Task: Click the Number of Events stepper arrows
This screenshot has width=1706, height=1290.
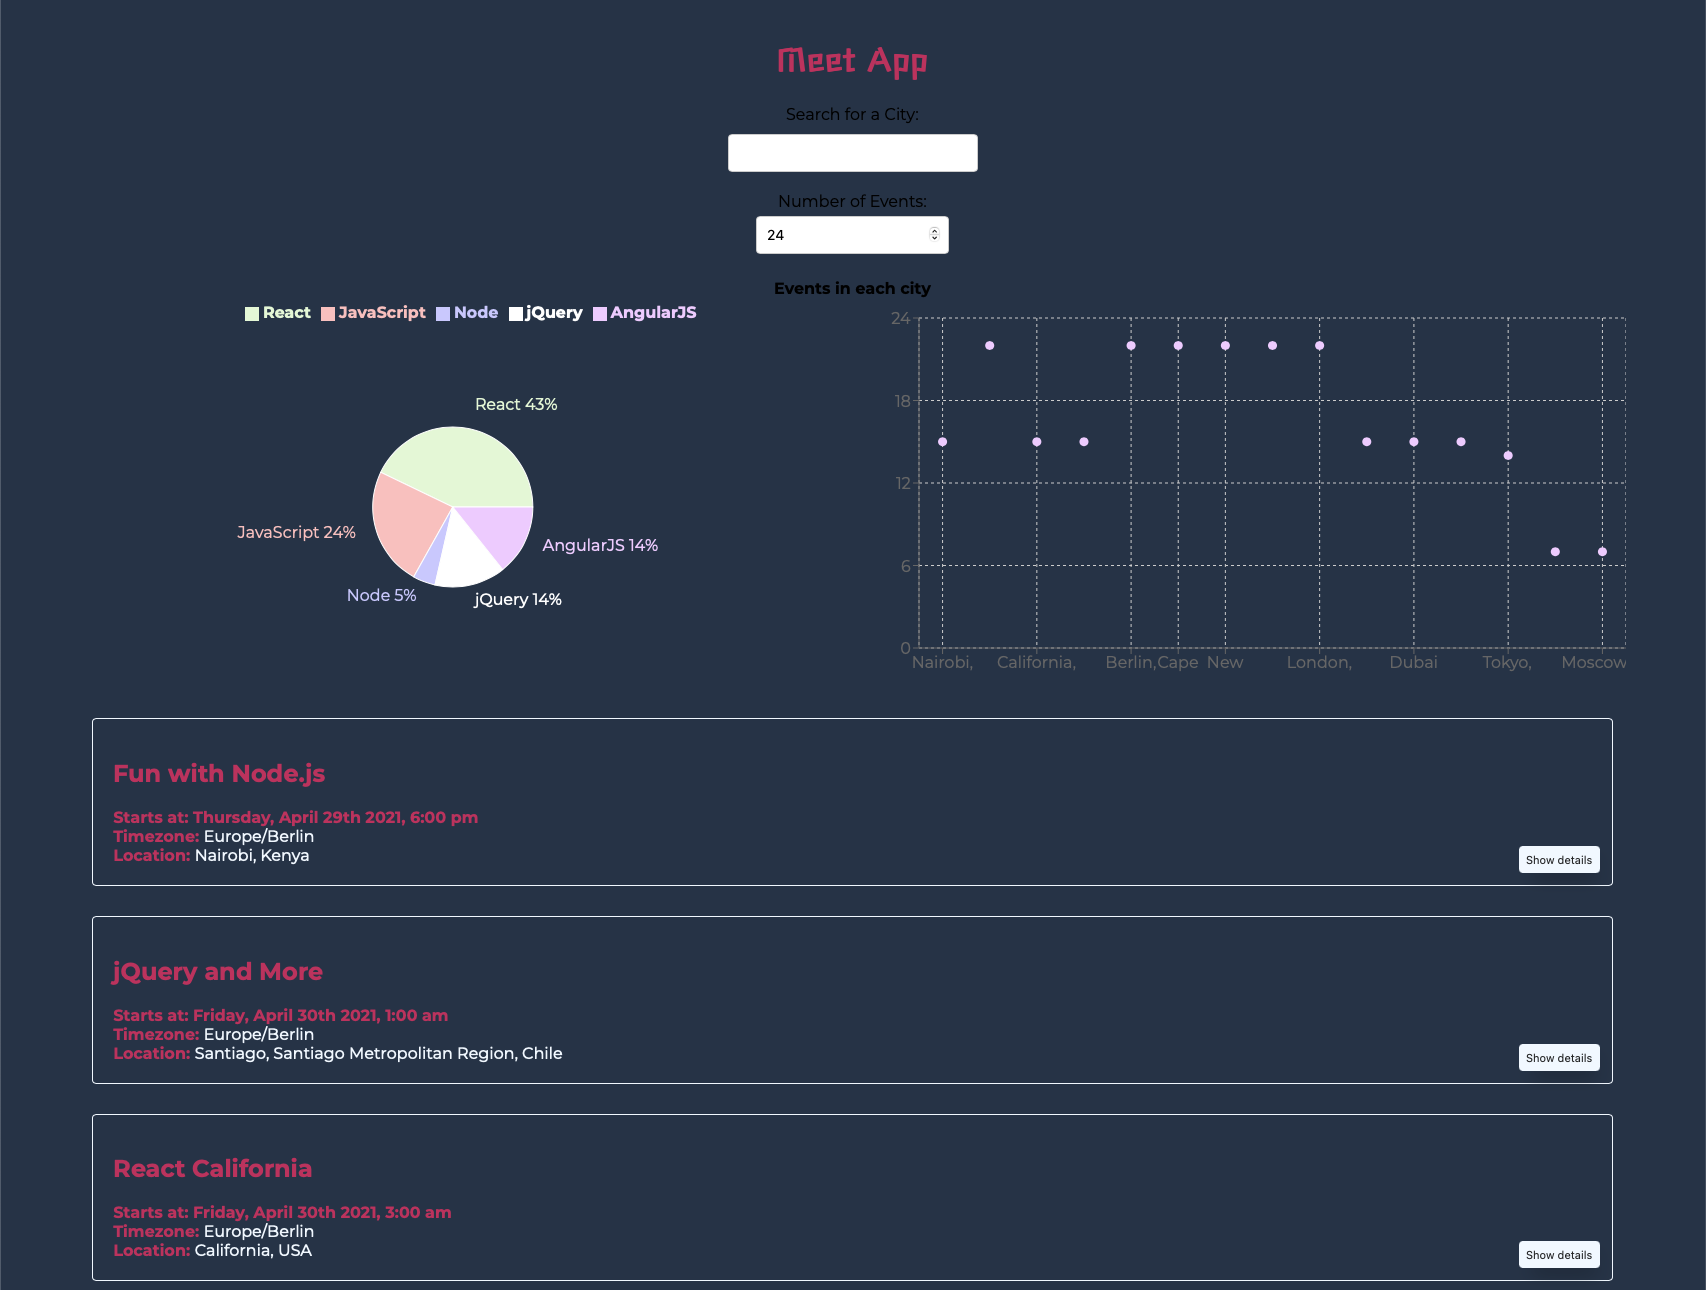Action: coord(934,235)
